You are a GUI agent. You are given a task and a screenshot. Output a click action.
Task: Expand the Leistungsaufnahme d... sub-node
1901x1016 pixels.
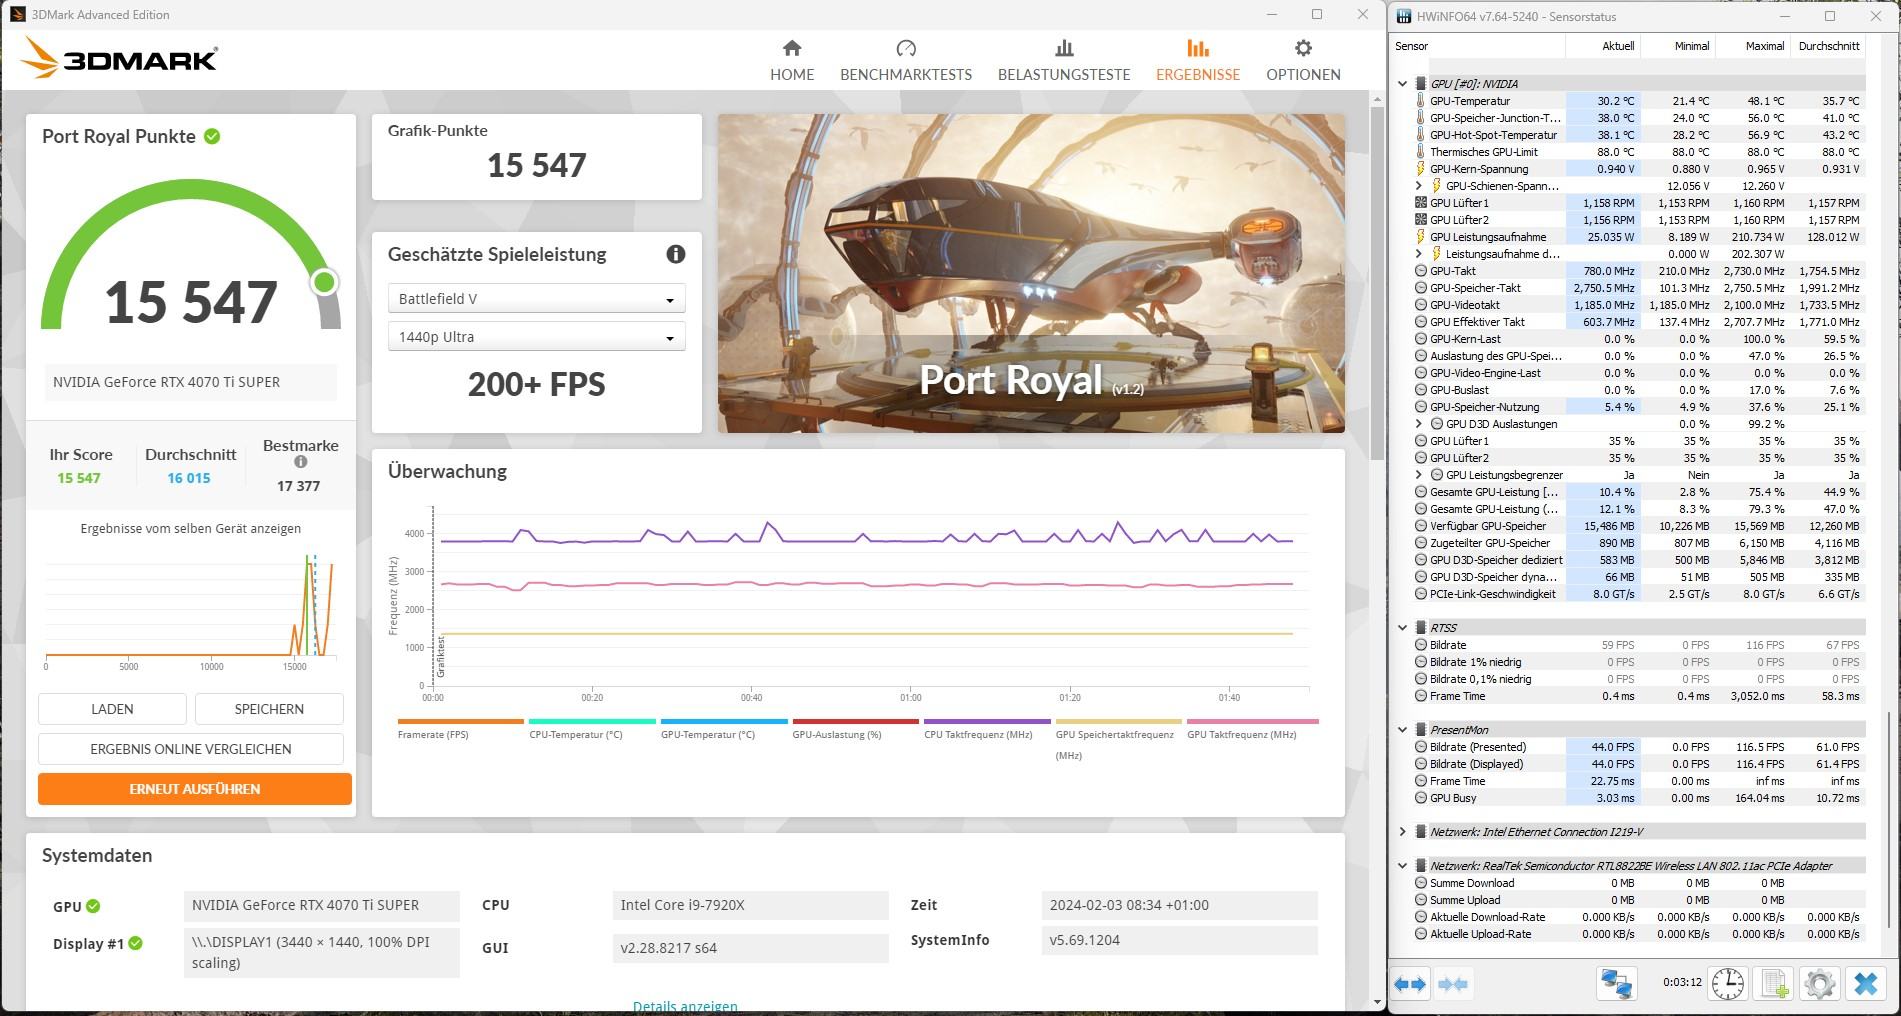(x=1418, y=254)
